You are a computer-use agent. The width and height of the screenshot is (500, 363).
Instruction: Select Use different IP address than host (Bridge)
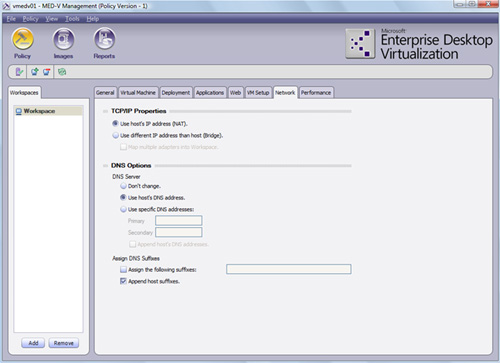tap(115, 135)
